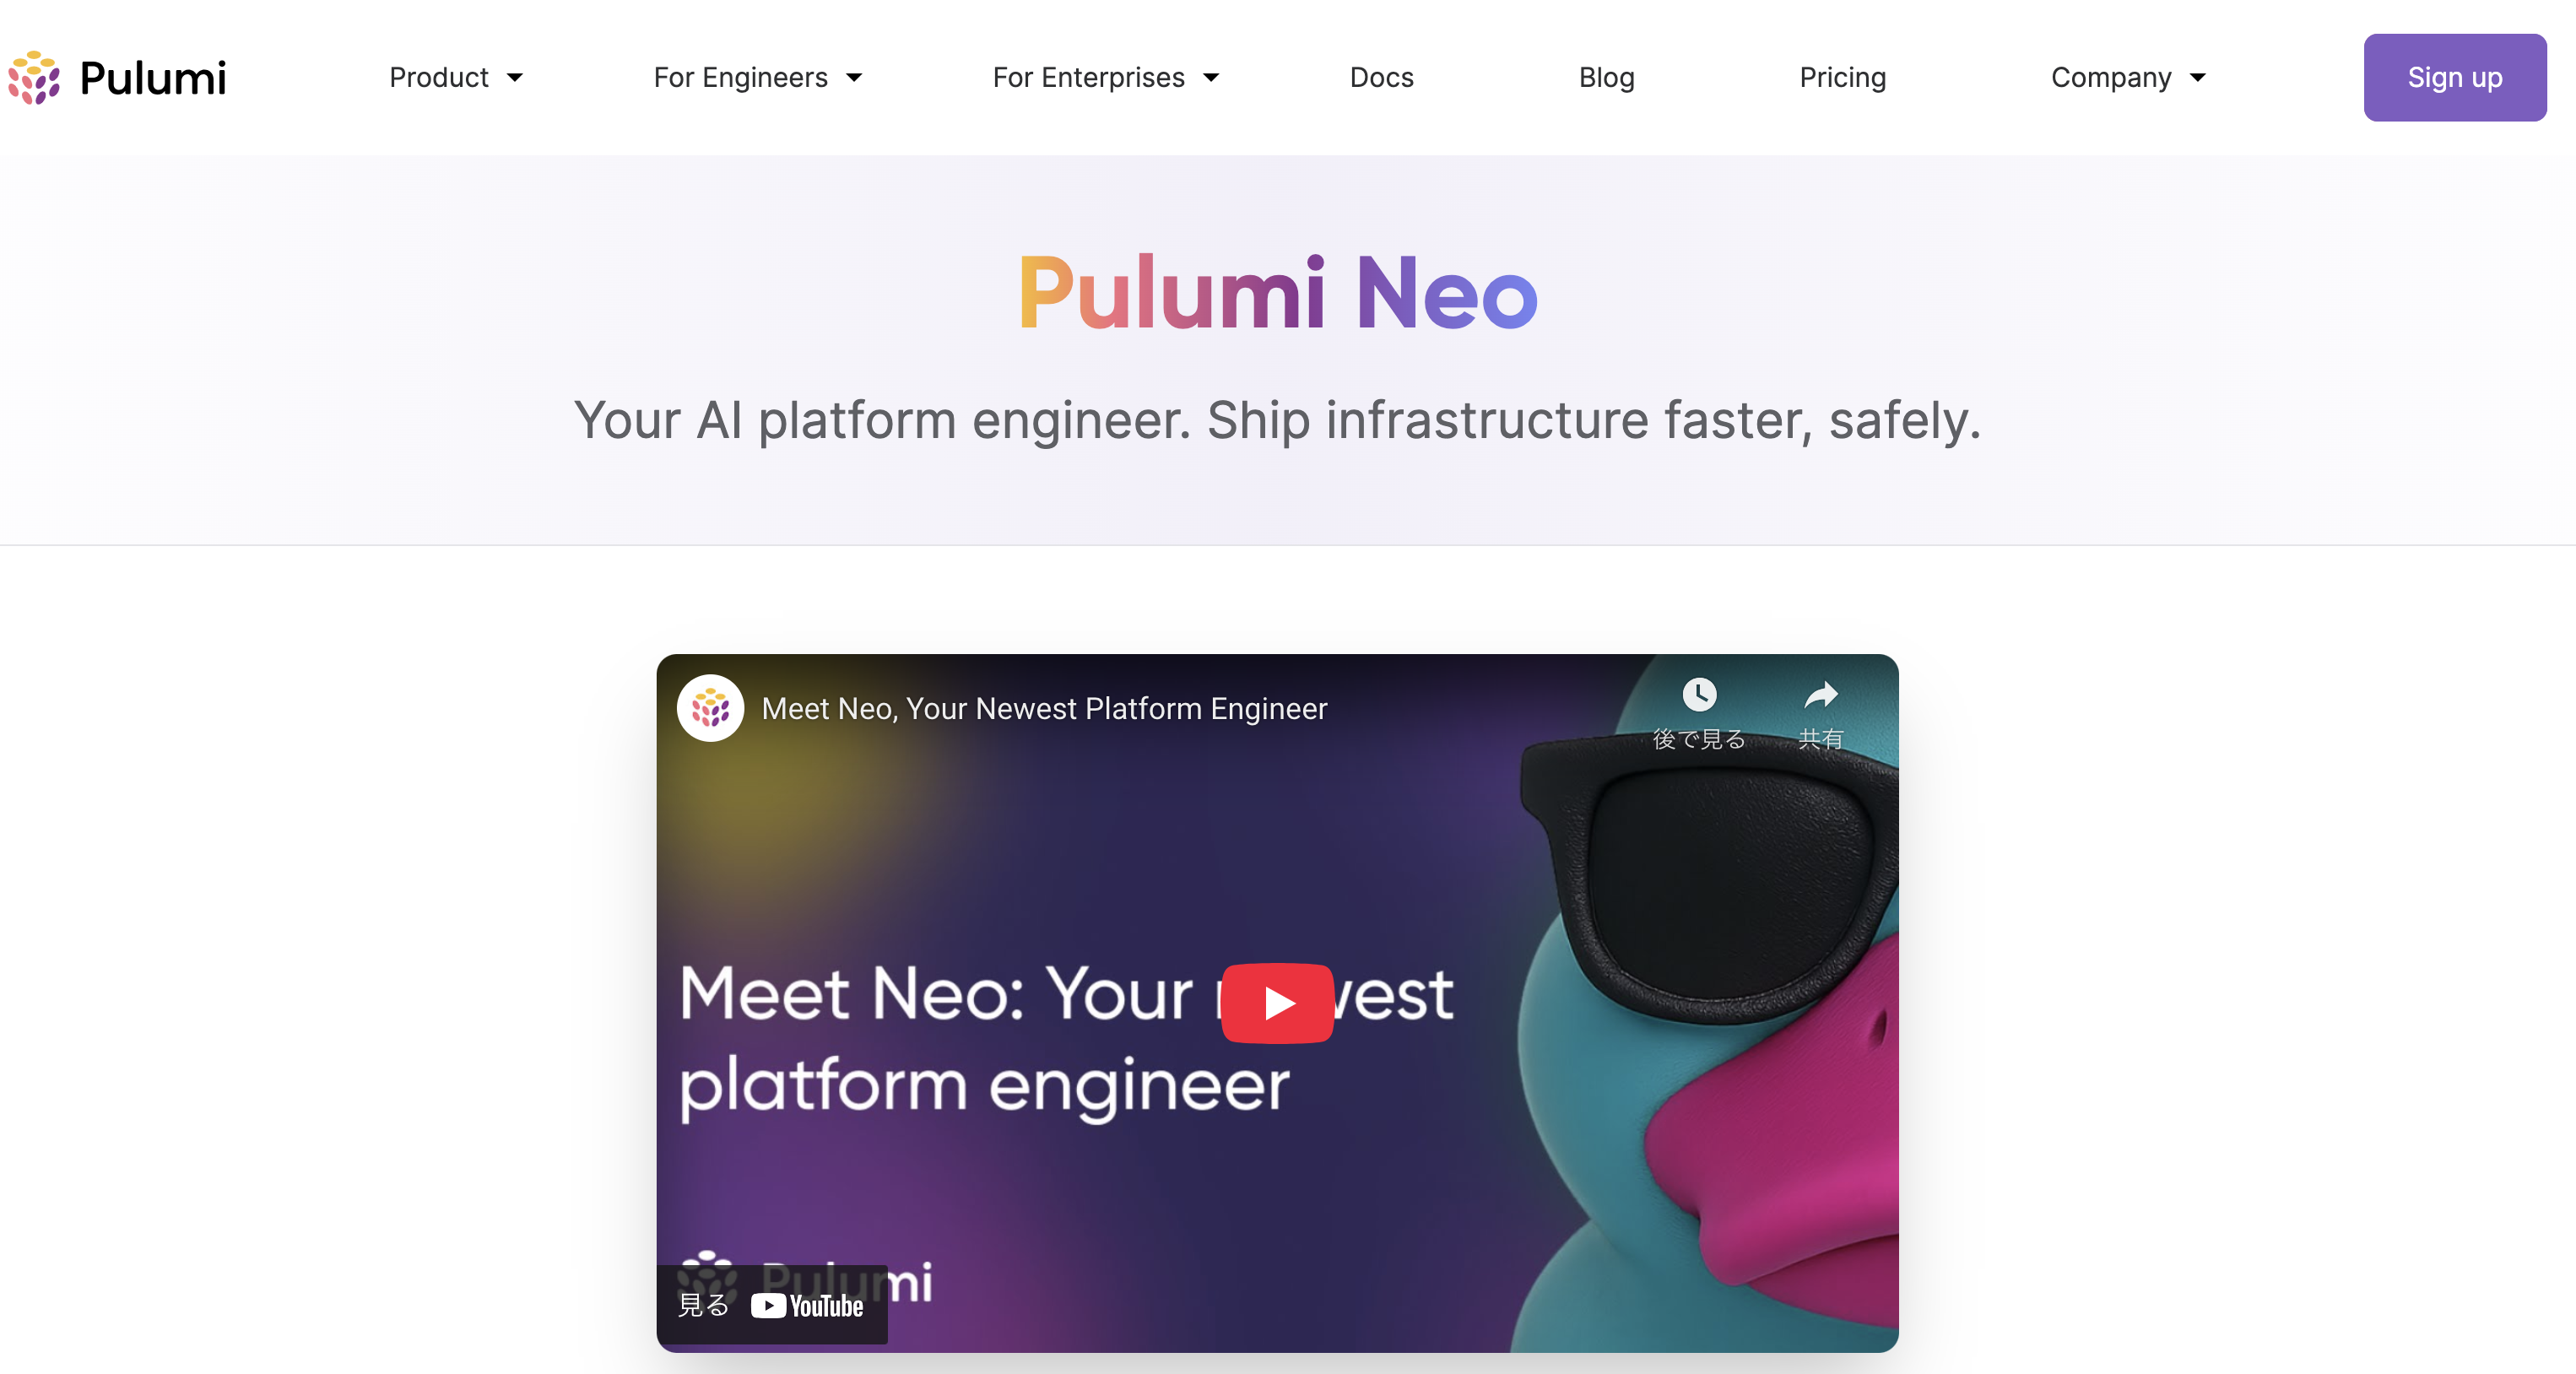Image resolution: width=2576 pixels, height=1374 pixels.
Task: Click the Pulumi Neo gradient heading
Action: [x=1277, y=292]
